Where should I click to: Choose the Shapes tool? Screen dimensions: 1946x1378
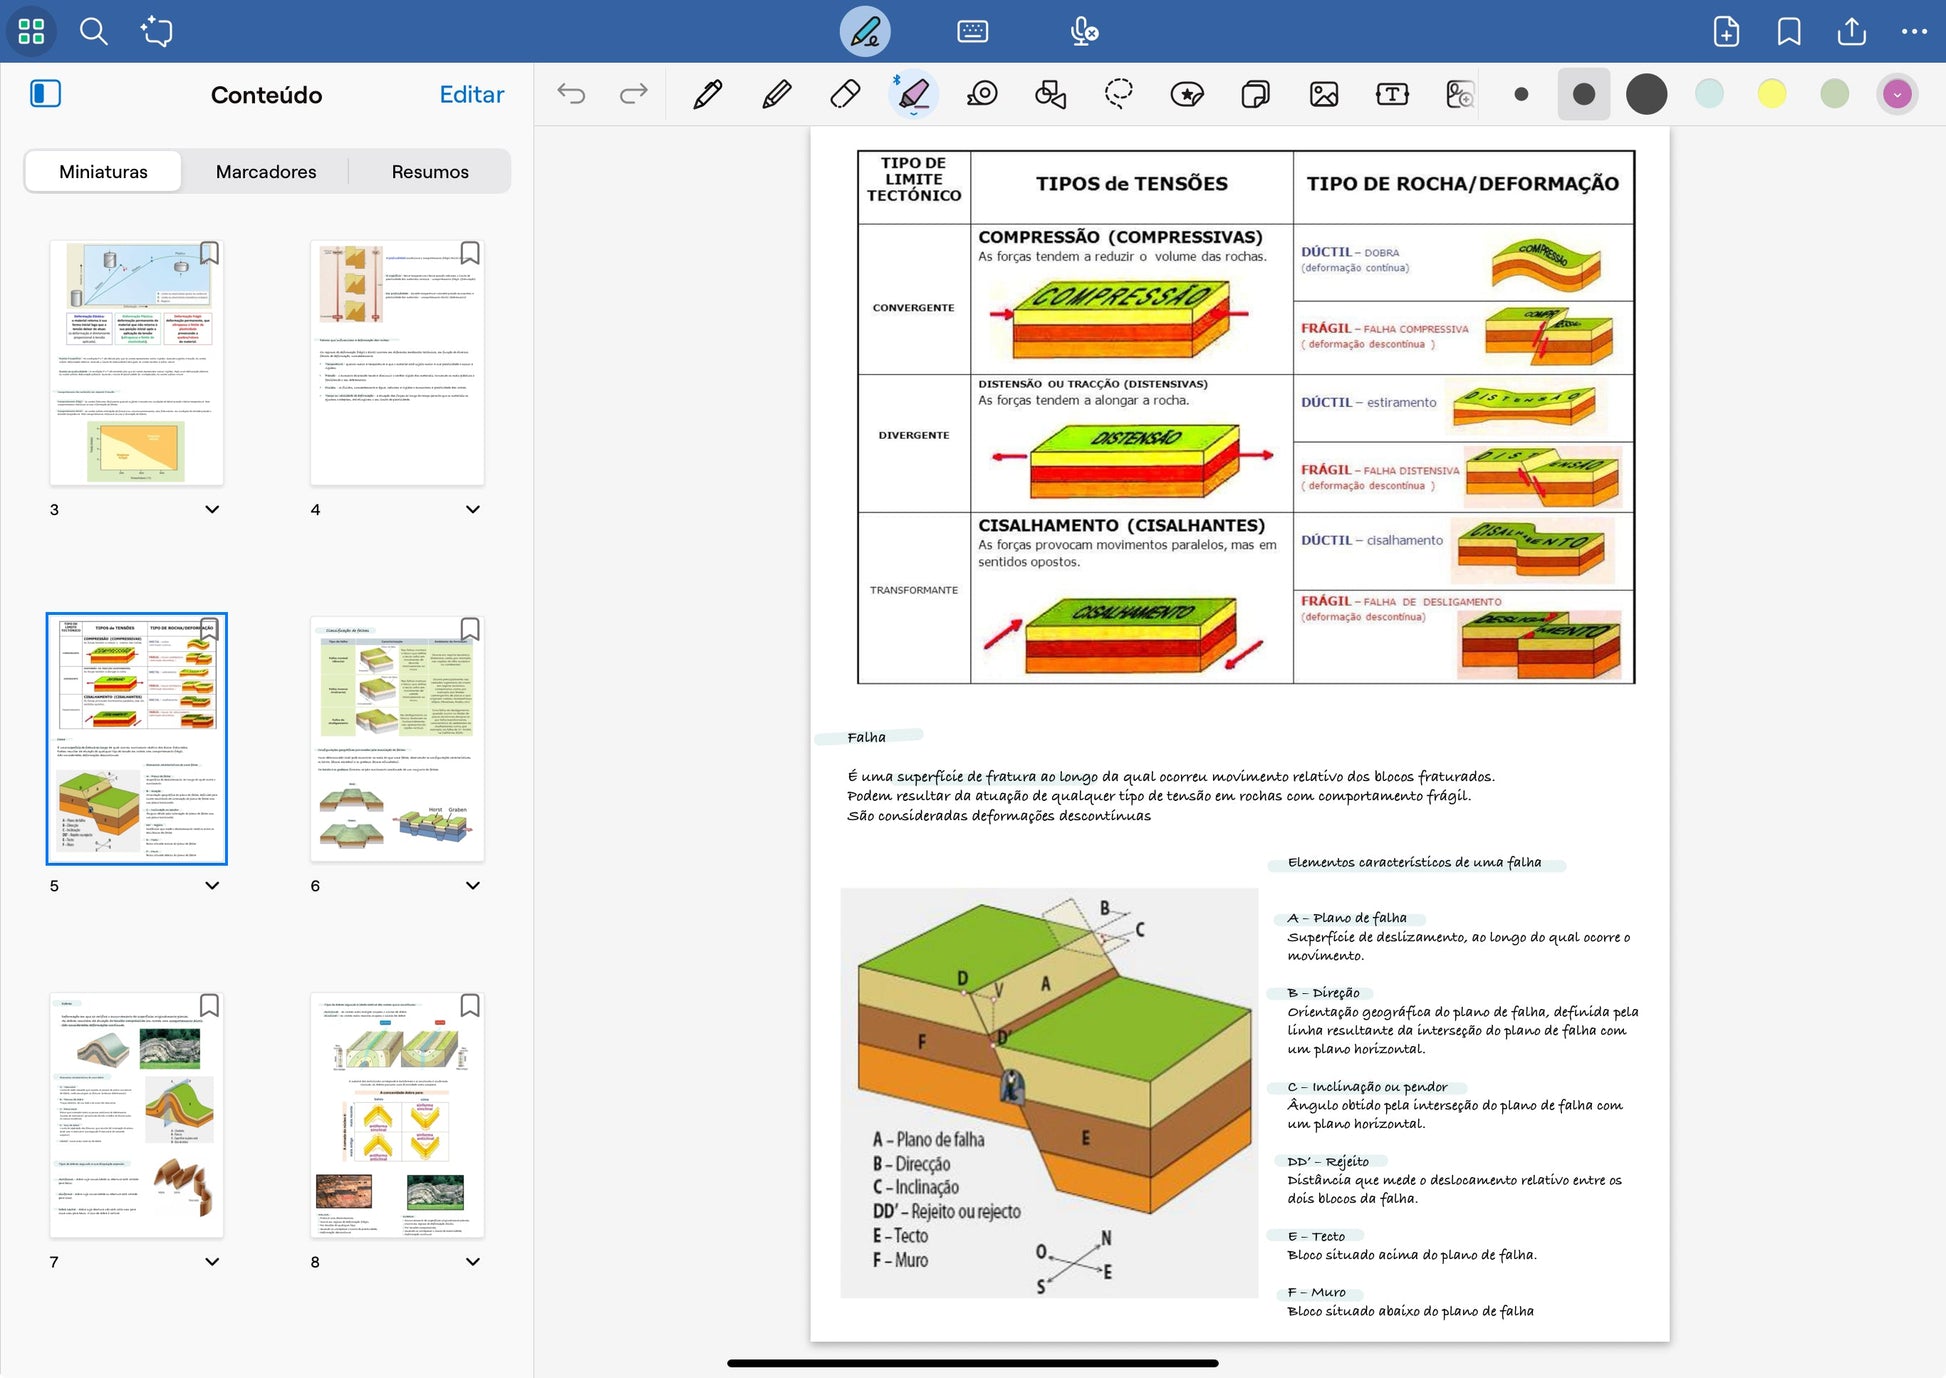(1050, 94)
